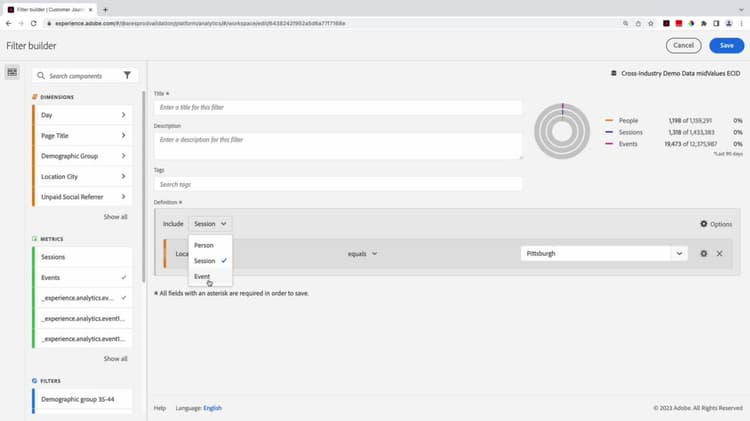Expand the Day dimension chevron

tap(123, 115)
